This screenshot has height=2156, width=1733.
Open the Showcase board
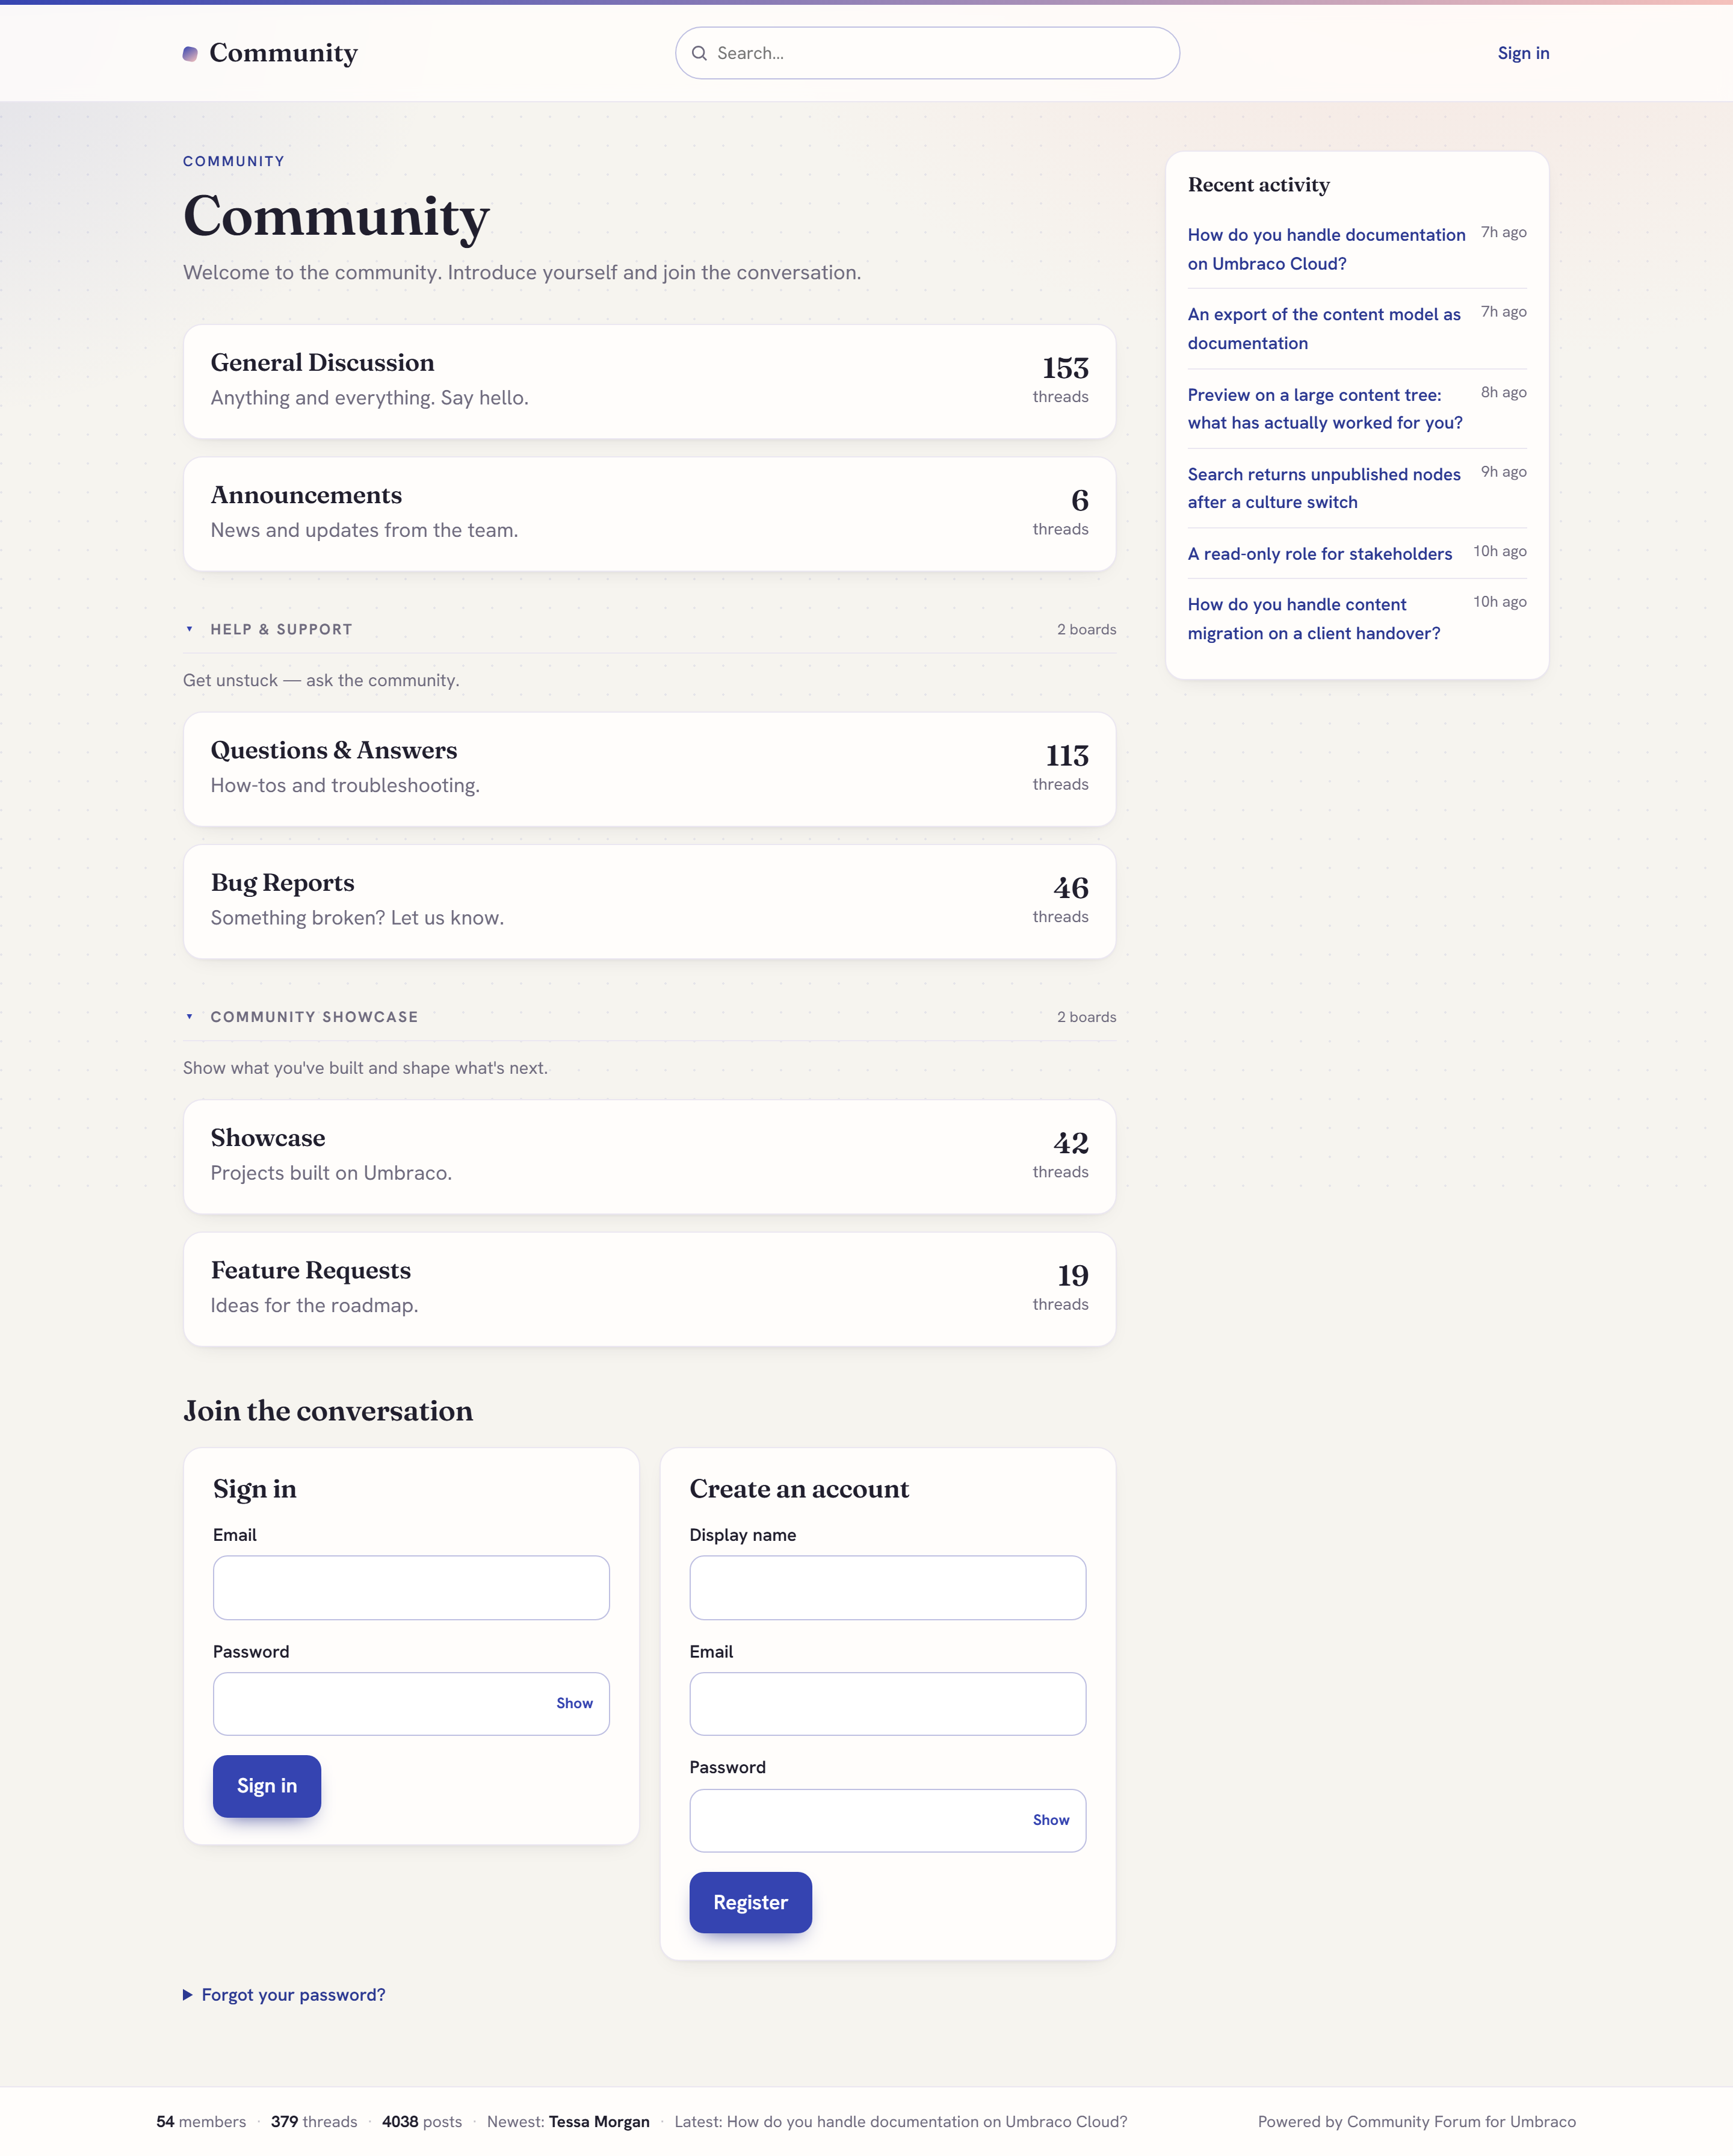(x=649, y=1157)
